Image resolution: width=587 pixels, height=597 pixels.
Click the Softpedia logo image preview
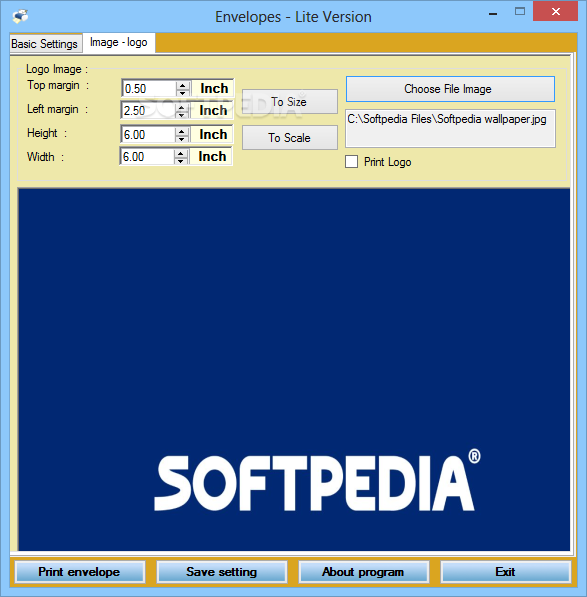pyautogui.click(x=294, y=369)
